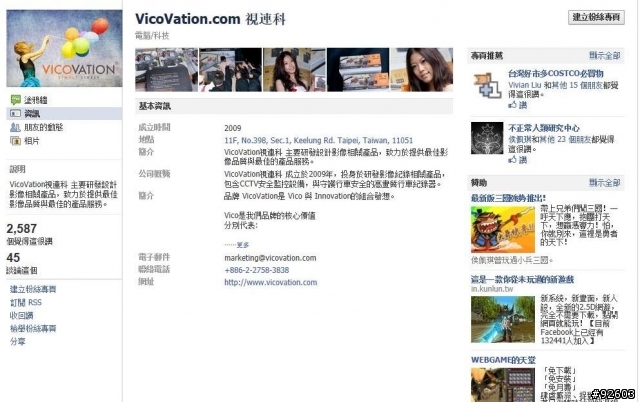Image resolution: width=640 pixels, height=402 pixels.
Task: Click the 建立粉絲專頁 button at top right
Action: (596, 17)
